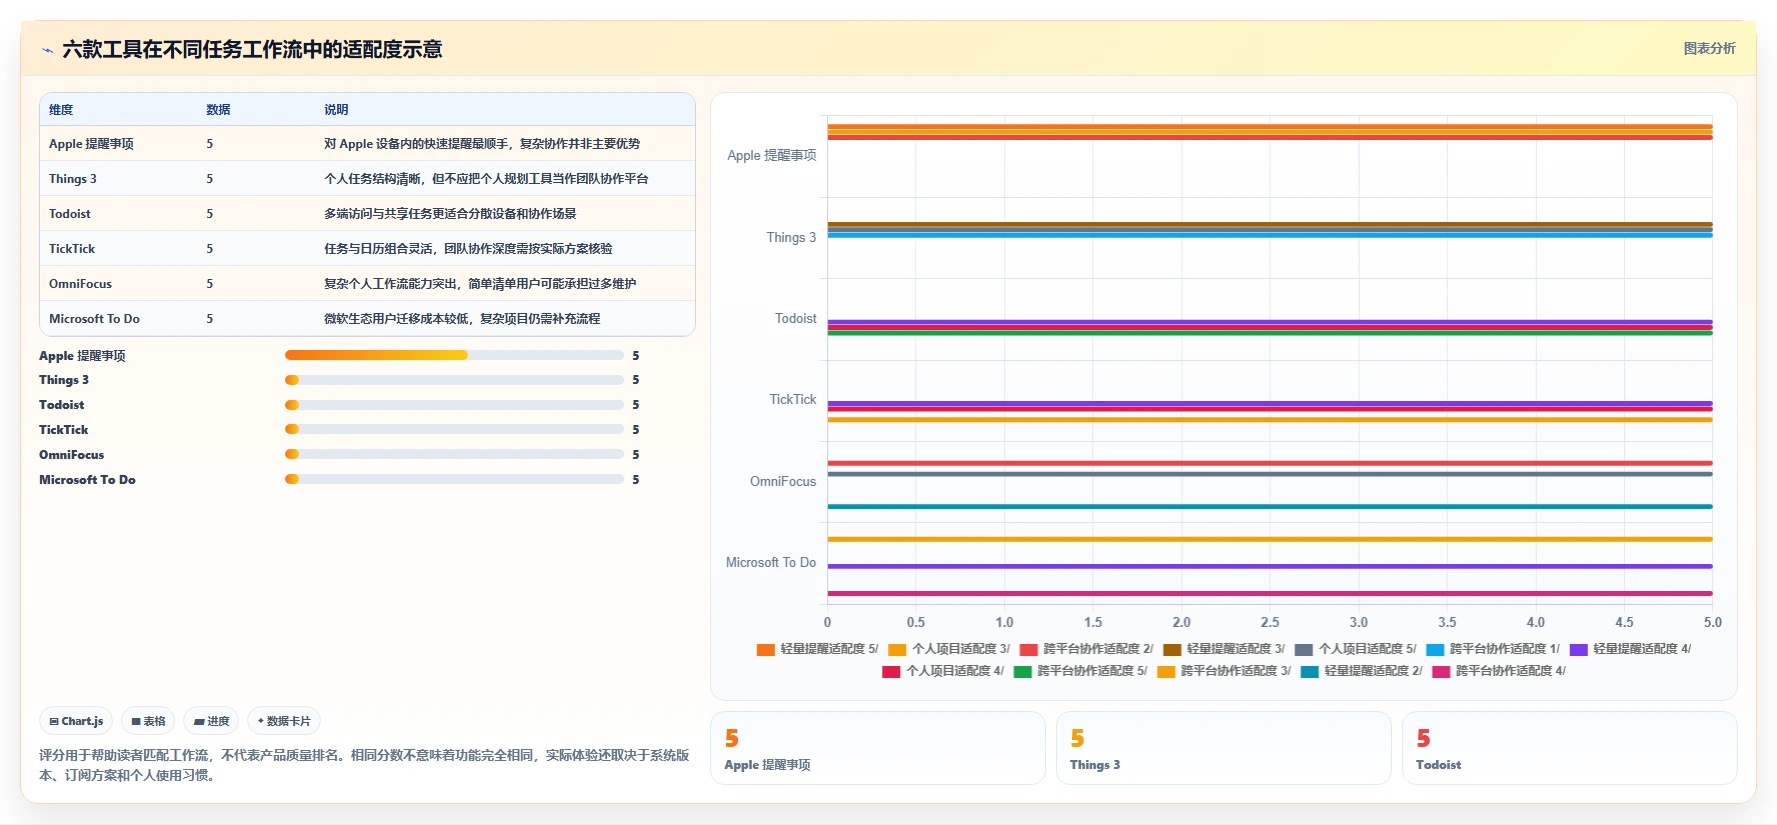
Task: Click the small blue icon beside the title
Action: 47,50
